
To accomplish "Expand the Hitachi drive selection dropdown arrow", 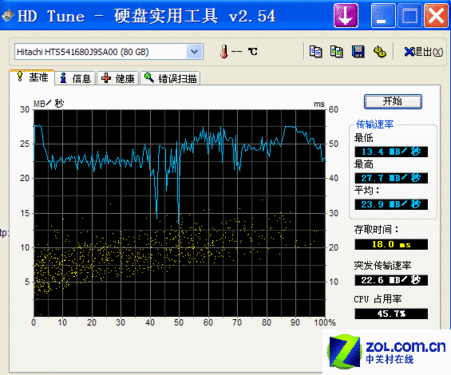I will 195,52.
